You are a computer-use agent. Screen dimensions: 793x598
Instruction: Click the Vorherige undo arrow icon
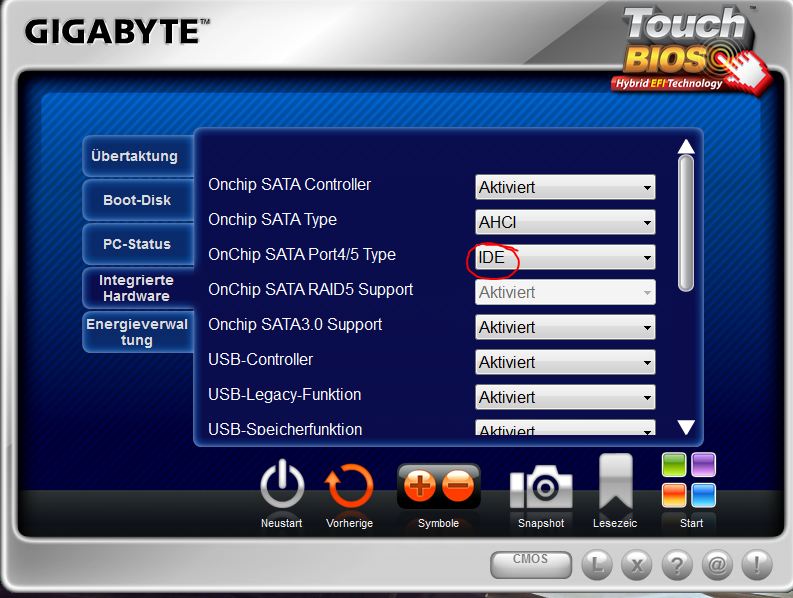coord(349,486)
